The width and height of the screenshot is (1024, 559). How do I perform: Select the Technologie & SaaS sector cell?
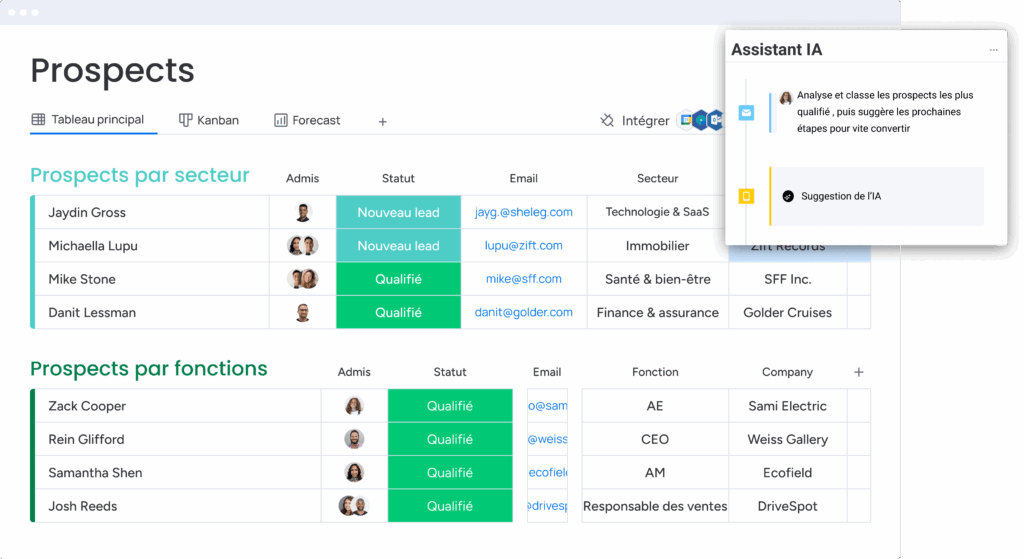tap(657, 212)
